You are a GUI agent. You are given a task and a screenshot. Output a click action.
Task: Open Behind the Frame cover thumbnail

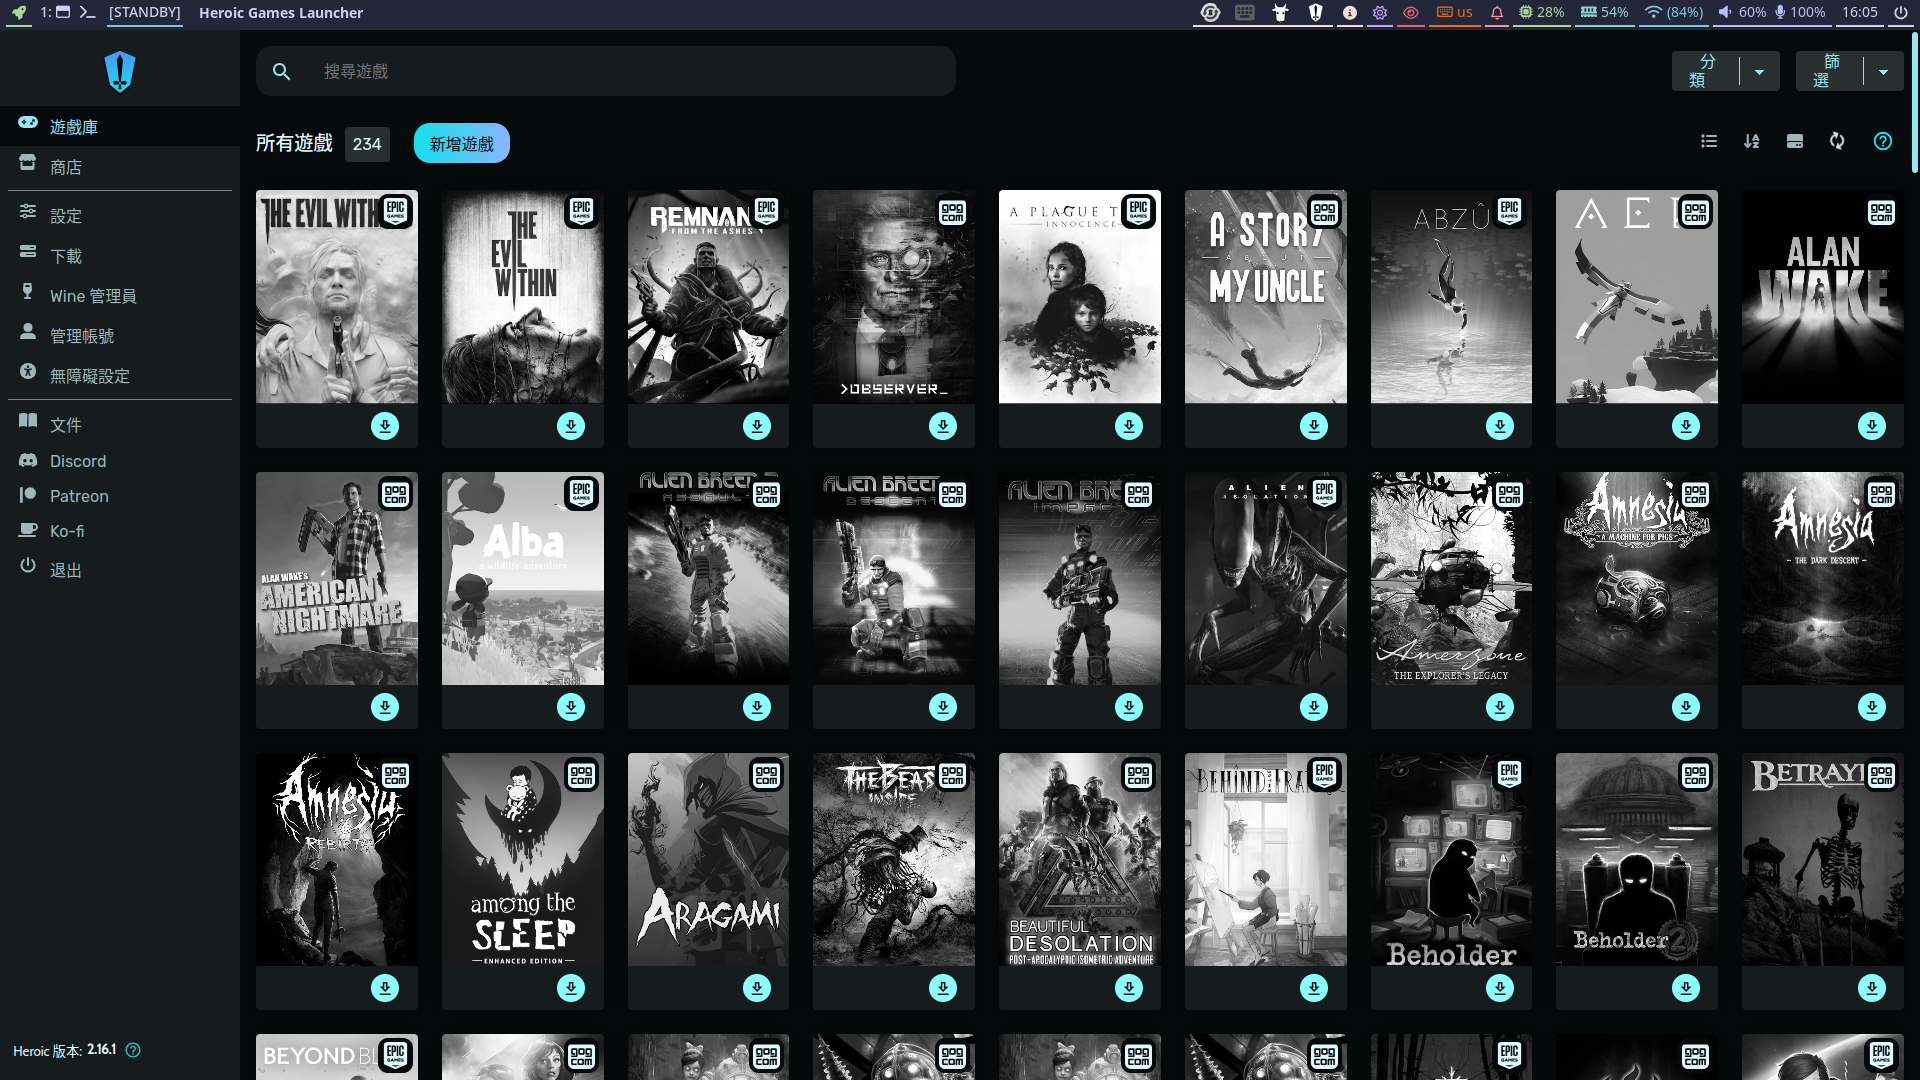click(x=1266, y=860)
